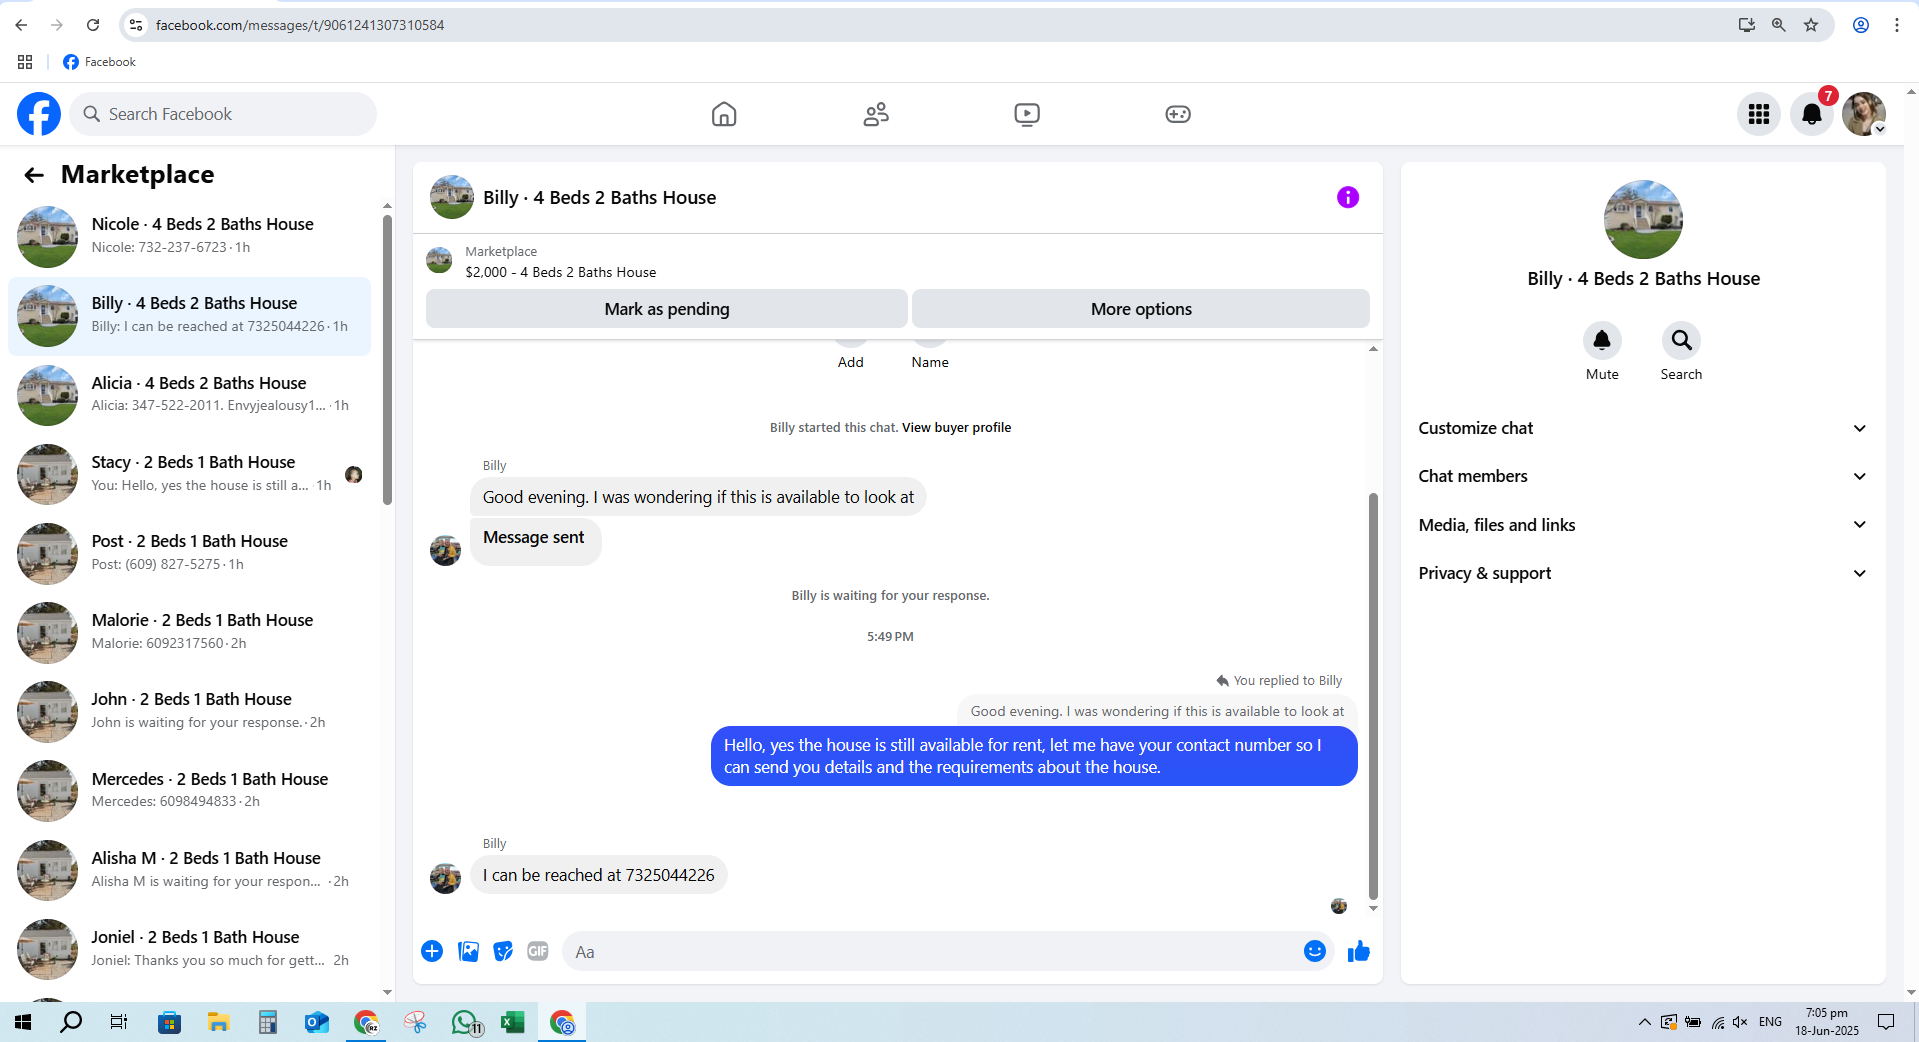This screenshot has width=1919, height=1042.
Task: Click Billy's listing thumbnail in right panel
Action: [x=1643, y=220]
